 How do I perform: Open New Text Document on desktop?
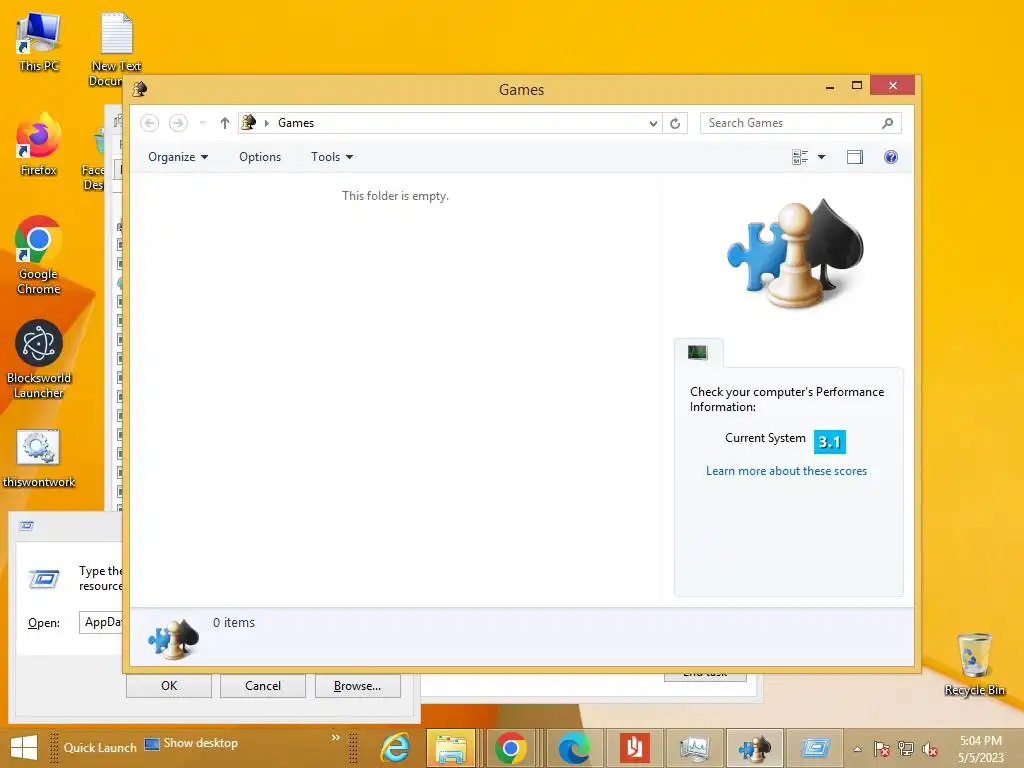point(116,49)
